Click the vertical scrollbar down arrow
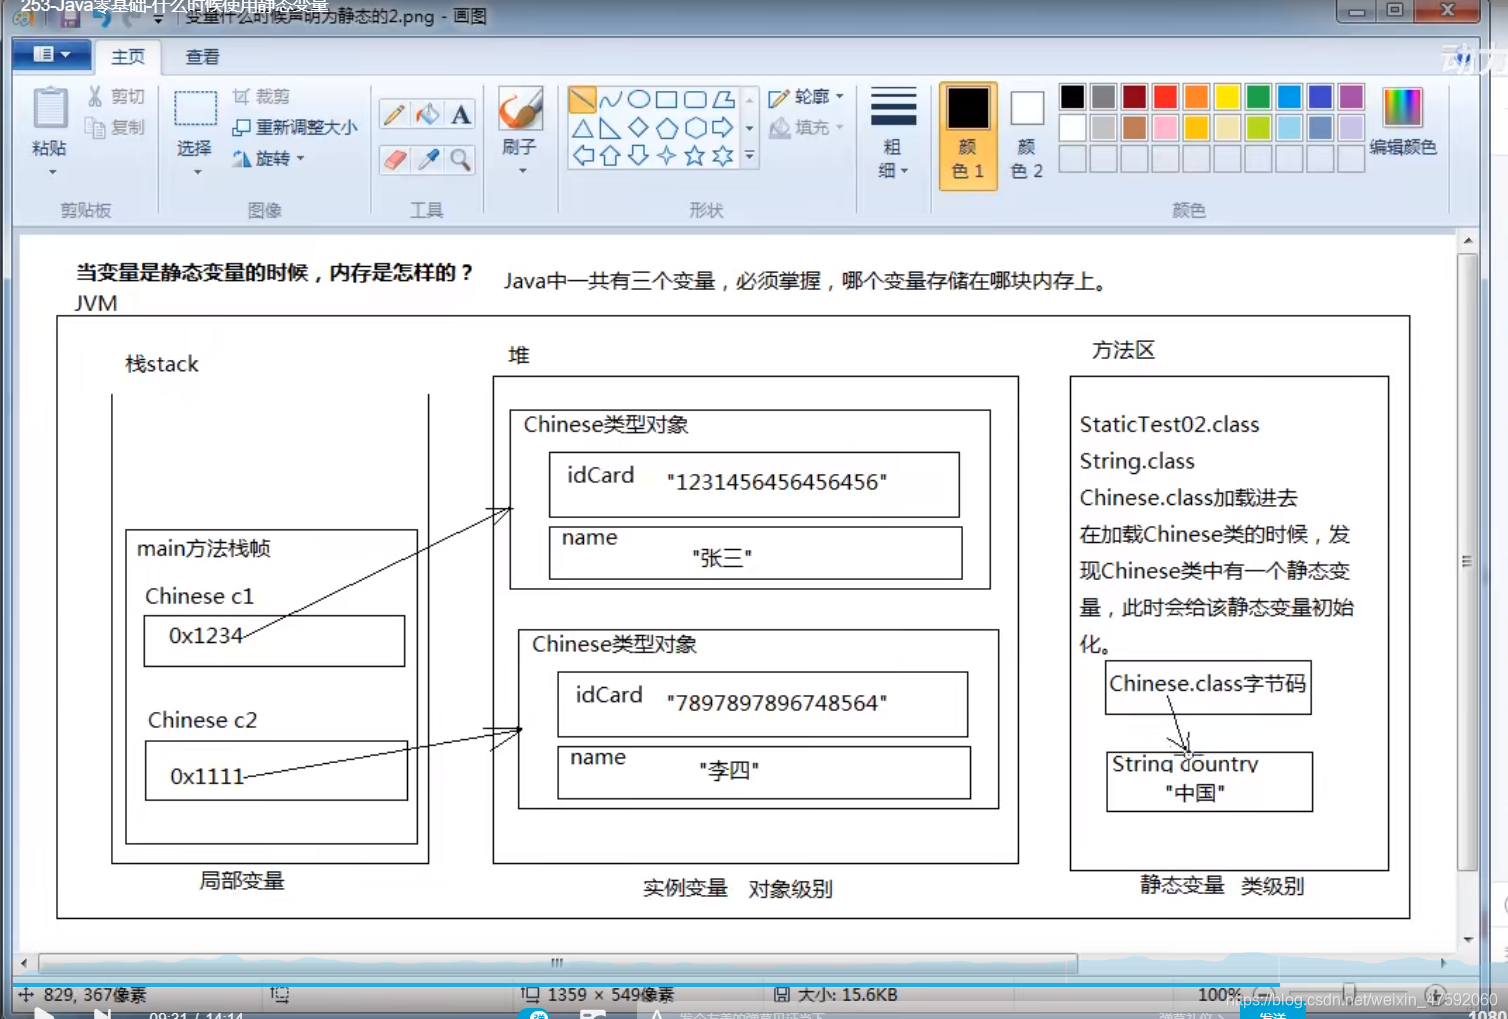1508x1019 pixels. click(x=1468, y=939)
